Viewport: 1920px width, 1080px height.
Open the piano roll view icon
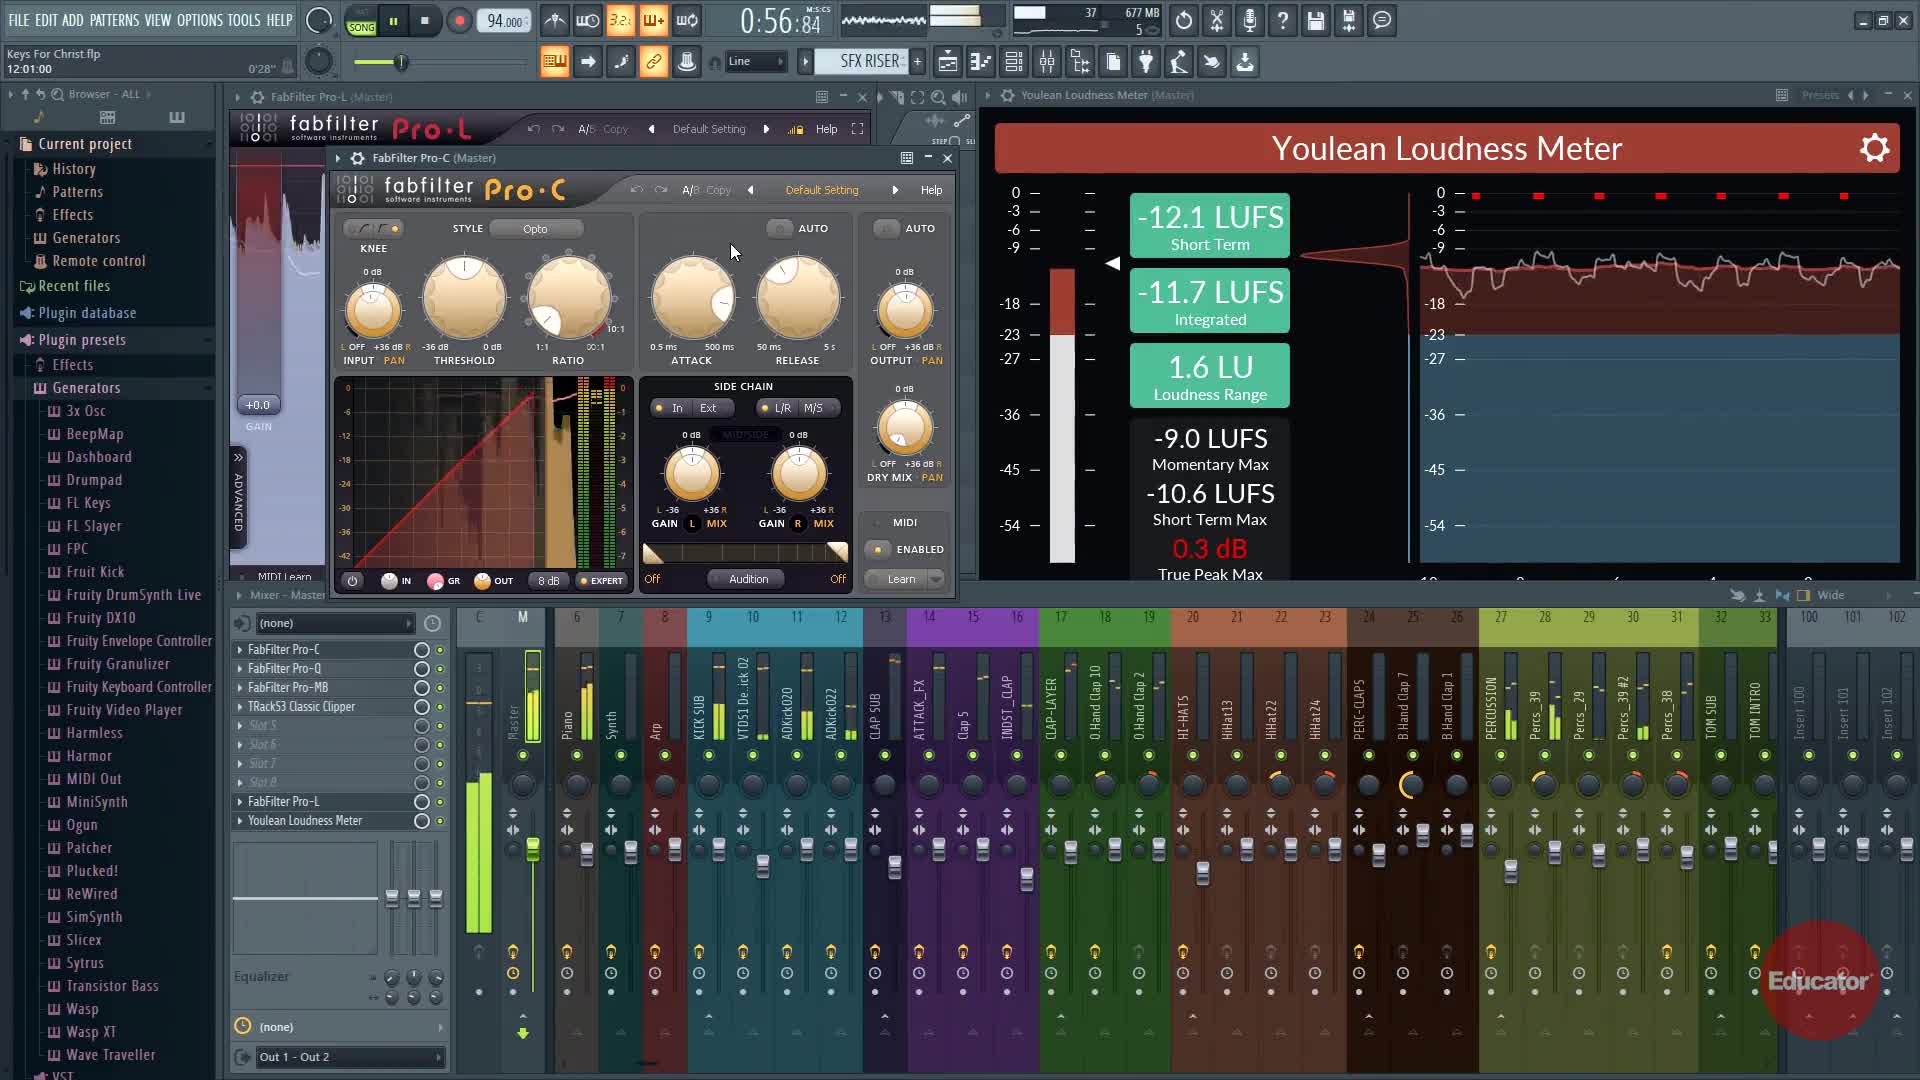point(980,62)
